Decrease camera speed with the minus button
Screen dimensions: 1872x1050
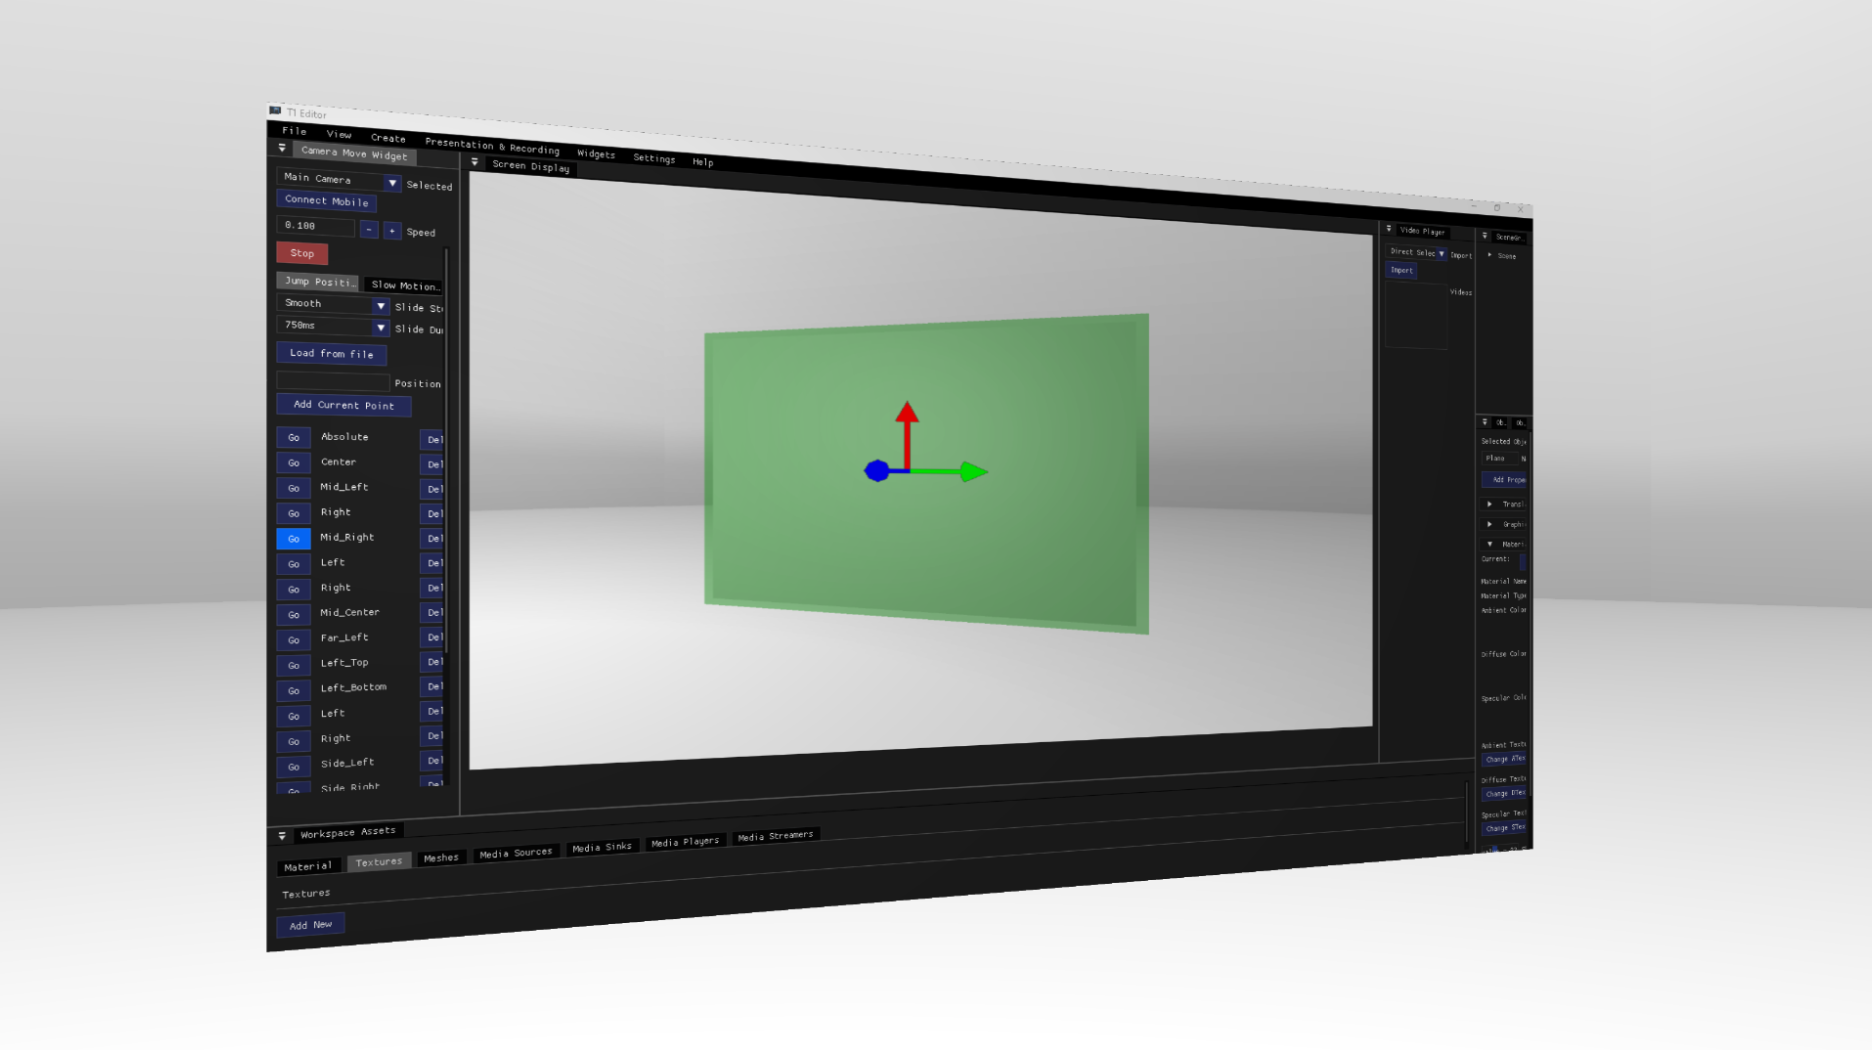(x=369, y=229)
